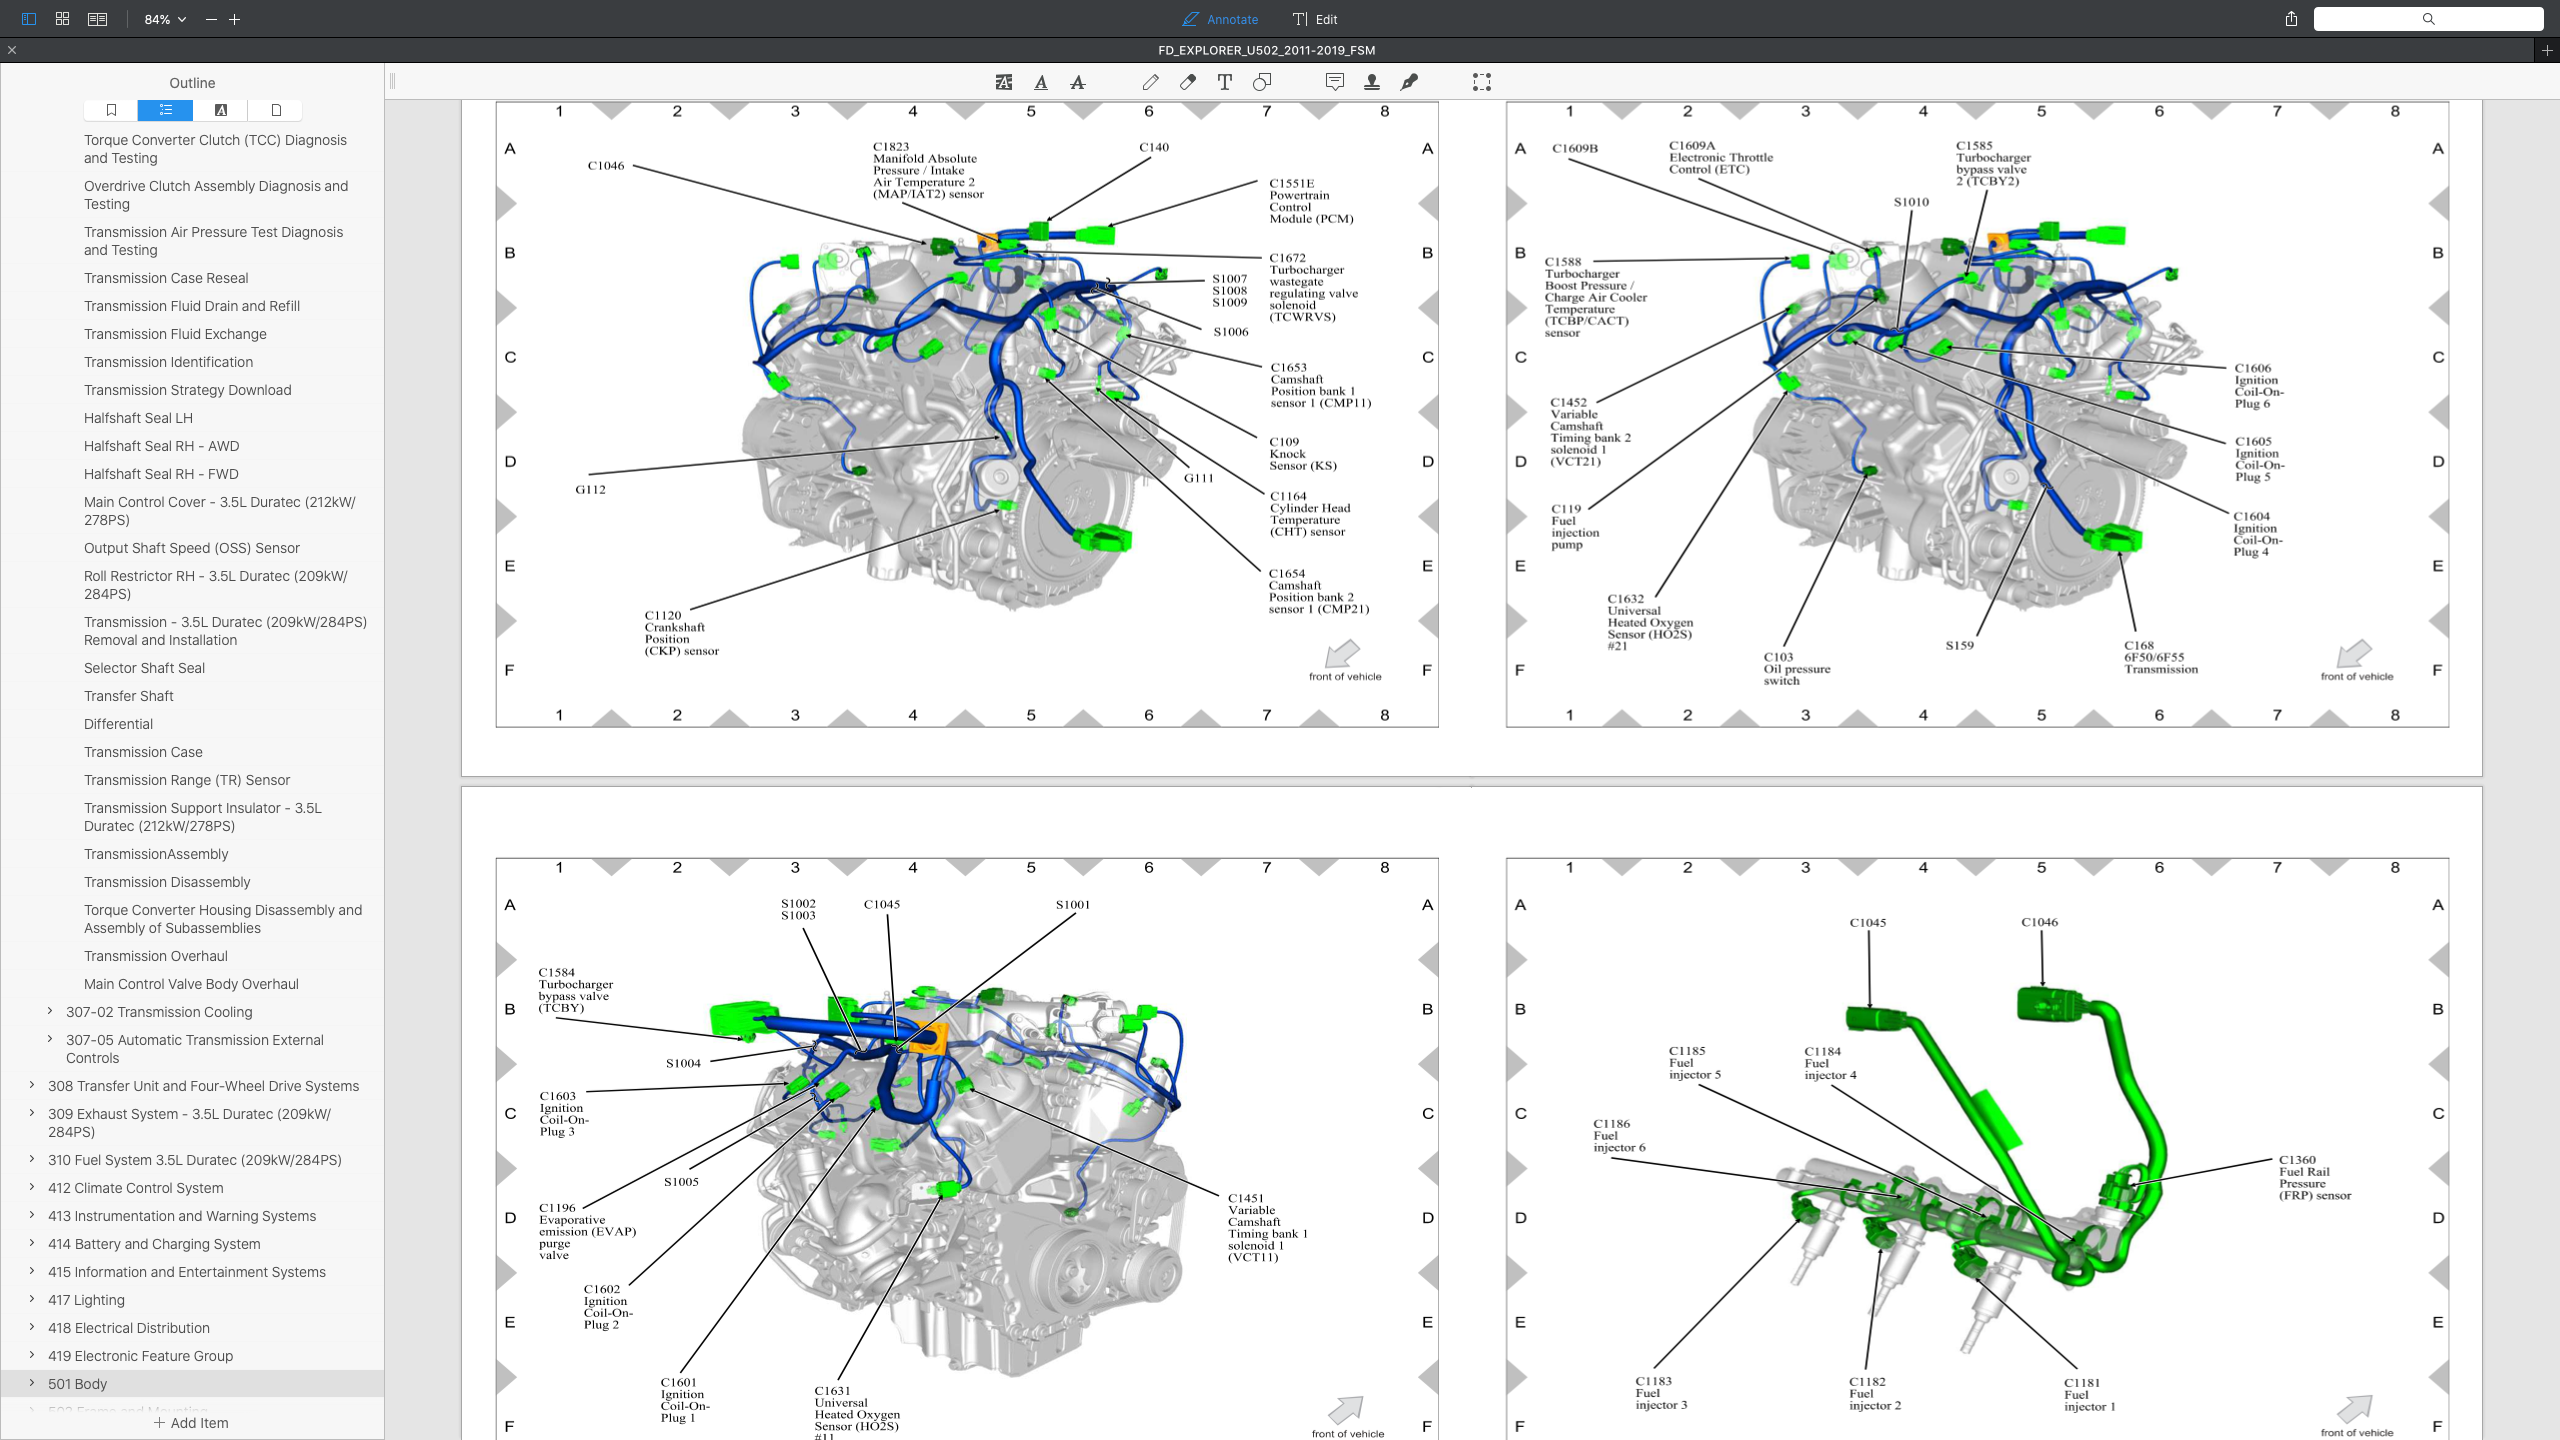2560x1440 pixels.
Task: Choose the eraser tool
Action: pyautogui.click(x=1188, y=83)
